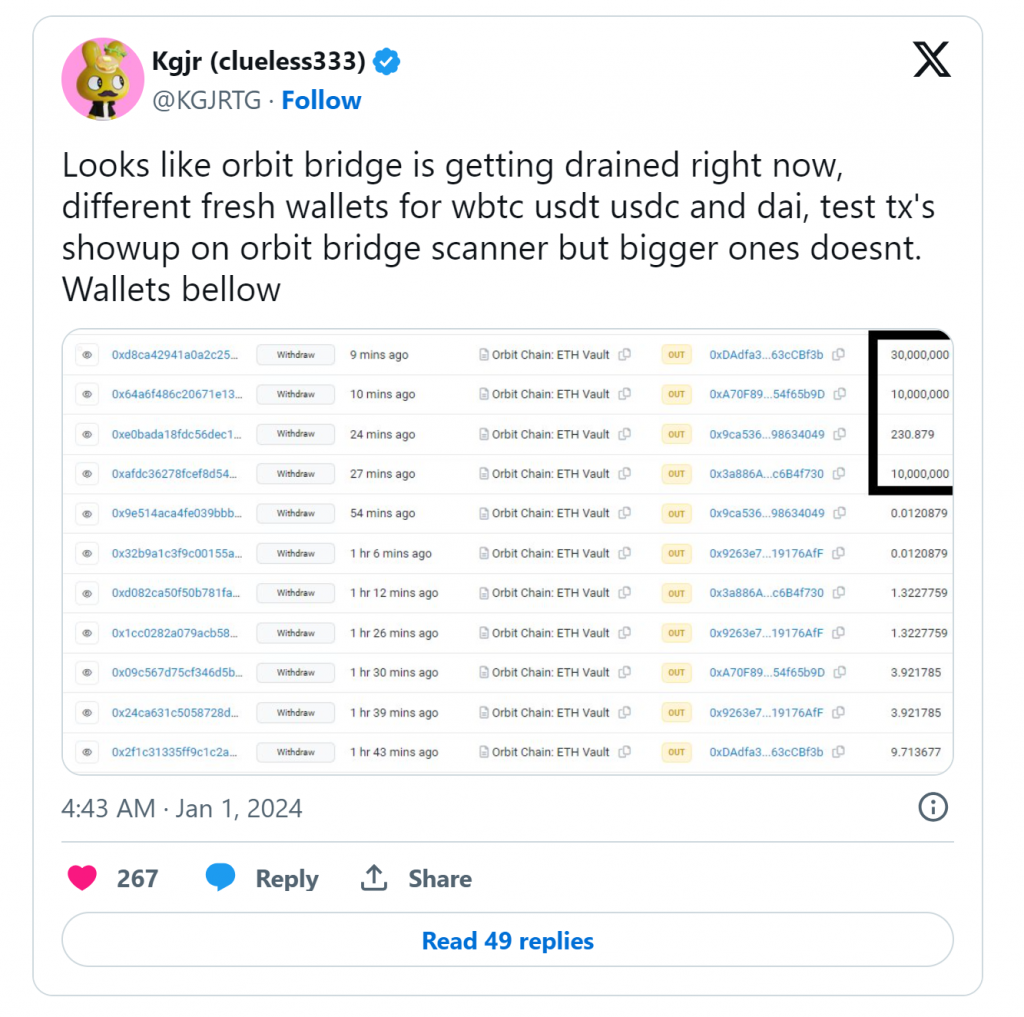
Task: Open the Kgjr profile avatar
Action: pyautogui.click(x=103, y=80)
